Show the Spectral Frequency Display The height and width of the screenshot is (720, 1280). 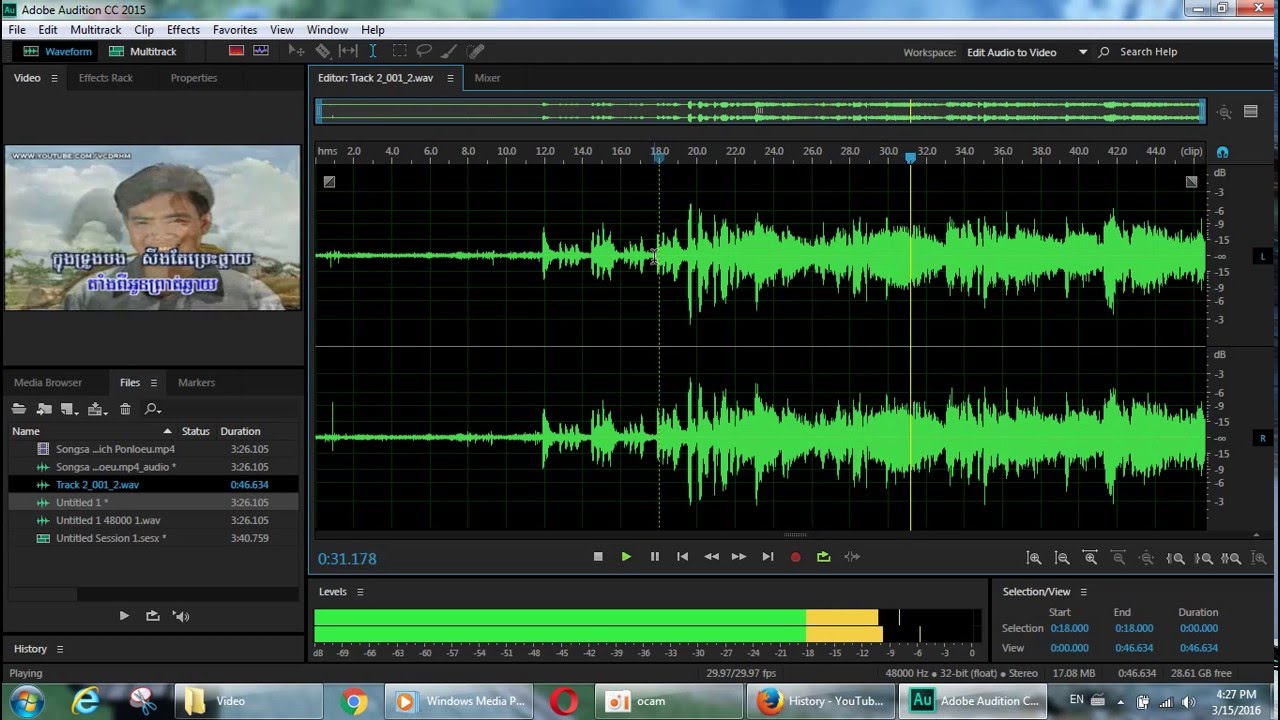click(x=236, y=51)
